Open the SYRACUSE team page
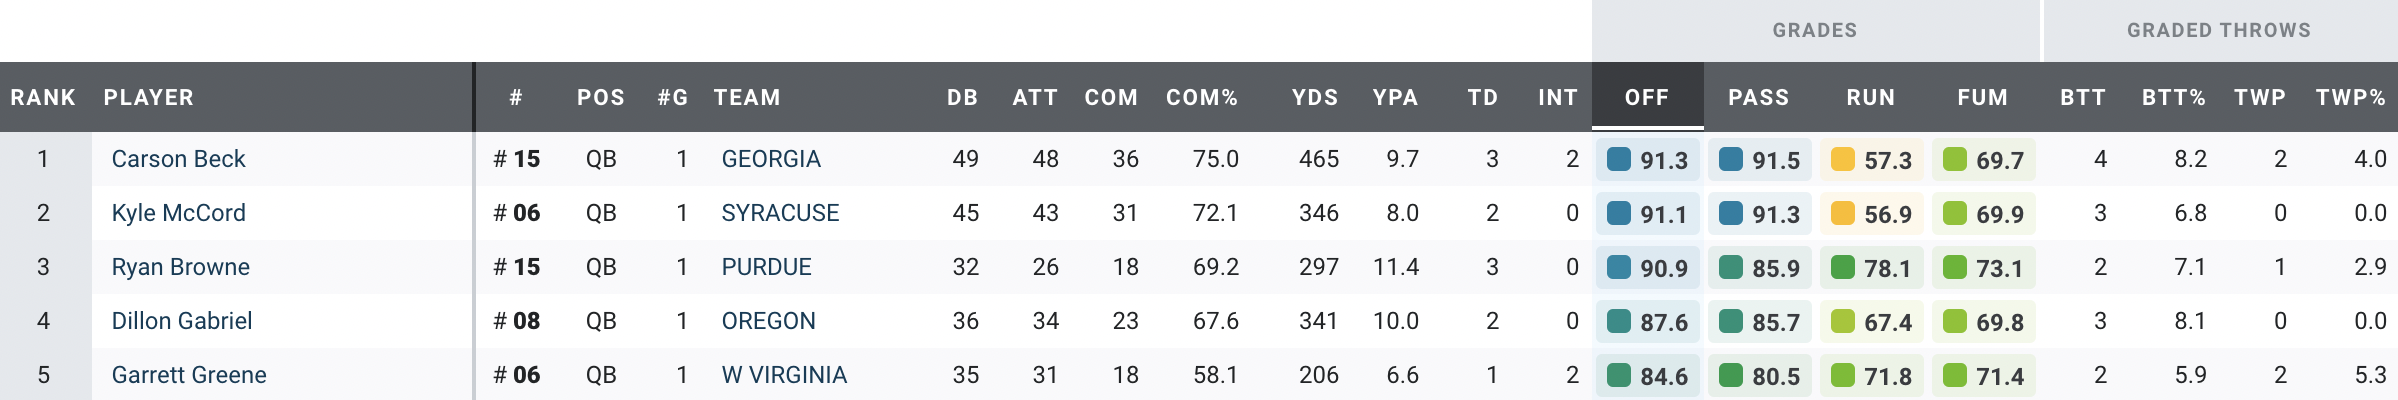 pos(780,213)
